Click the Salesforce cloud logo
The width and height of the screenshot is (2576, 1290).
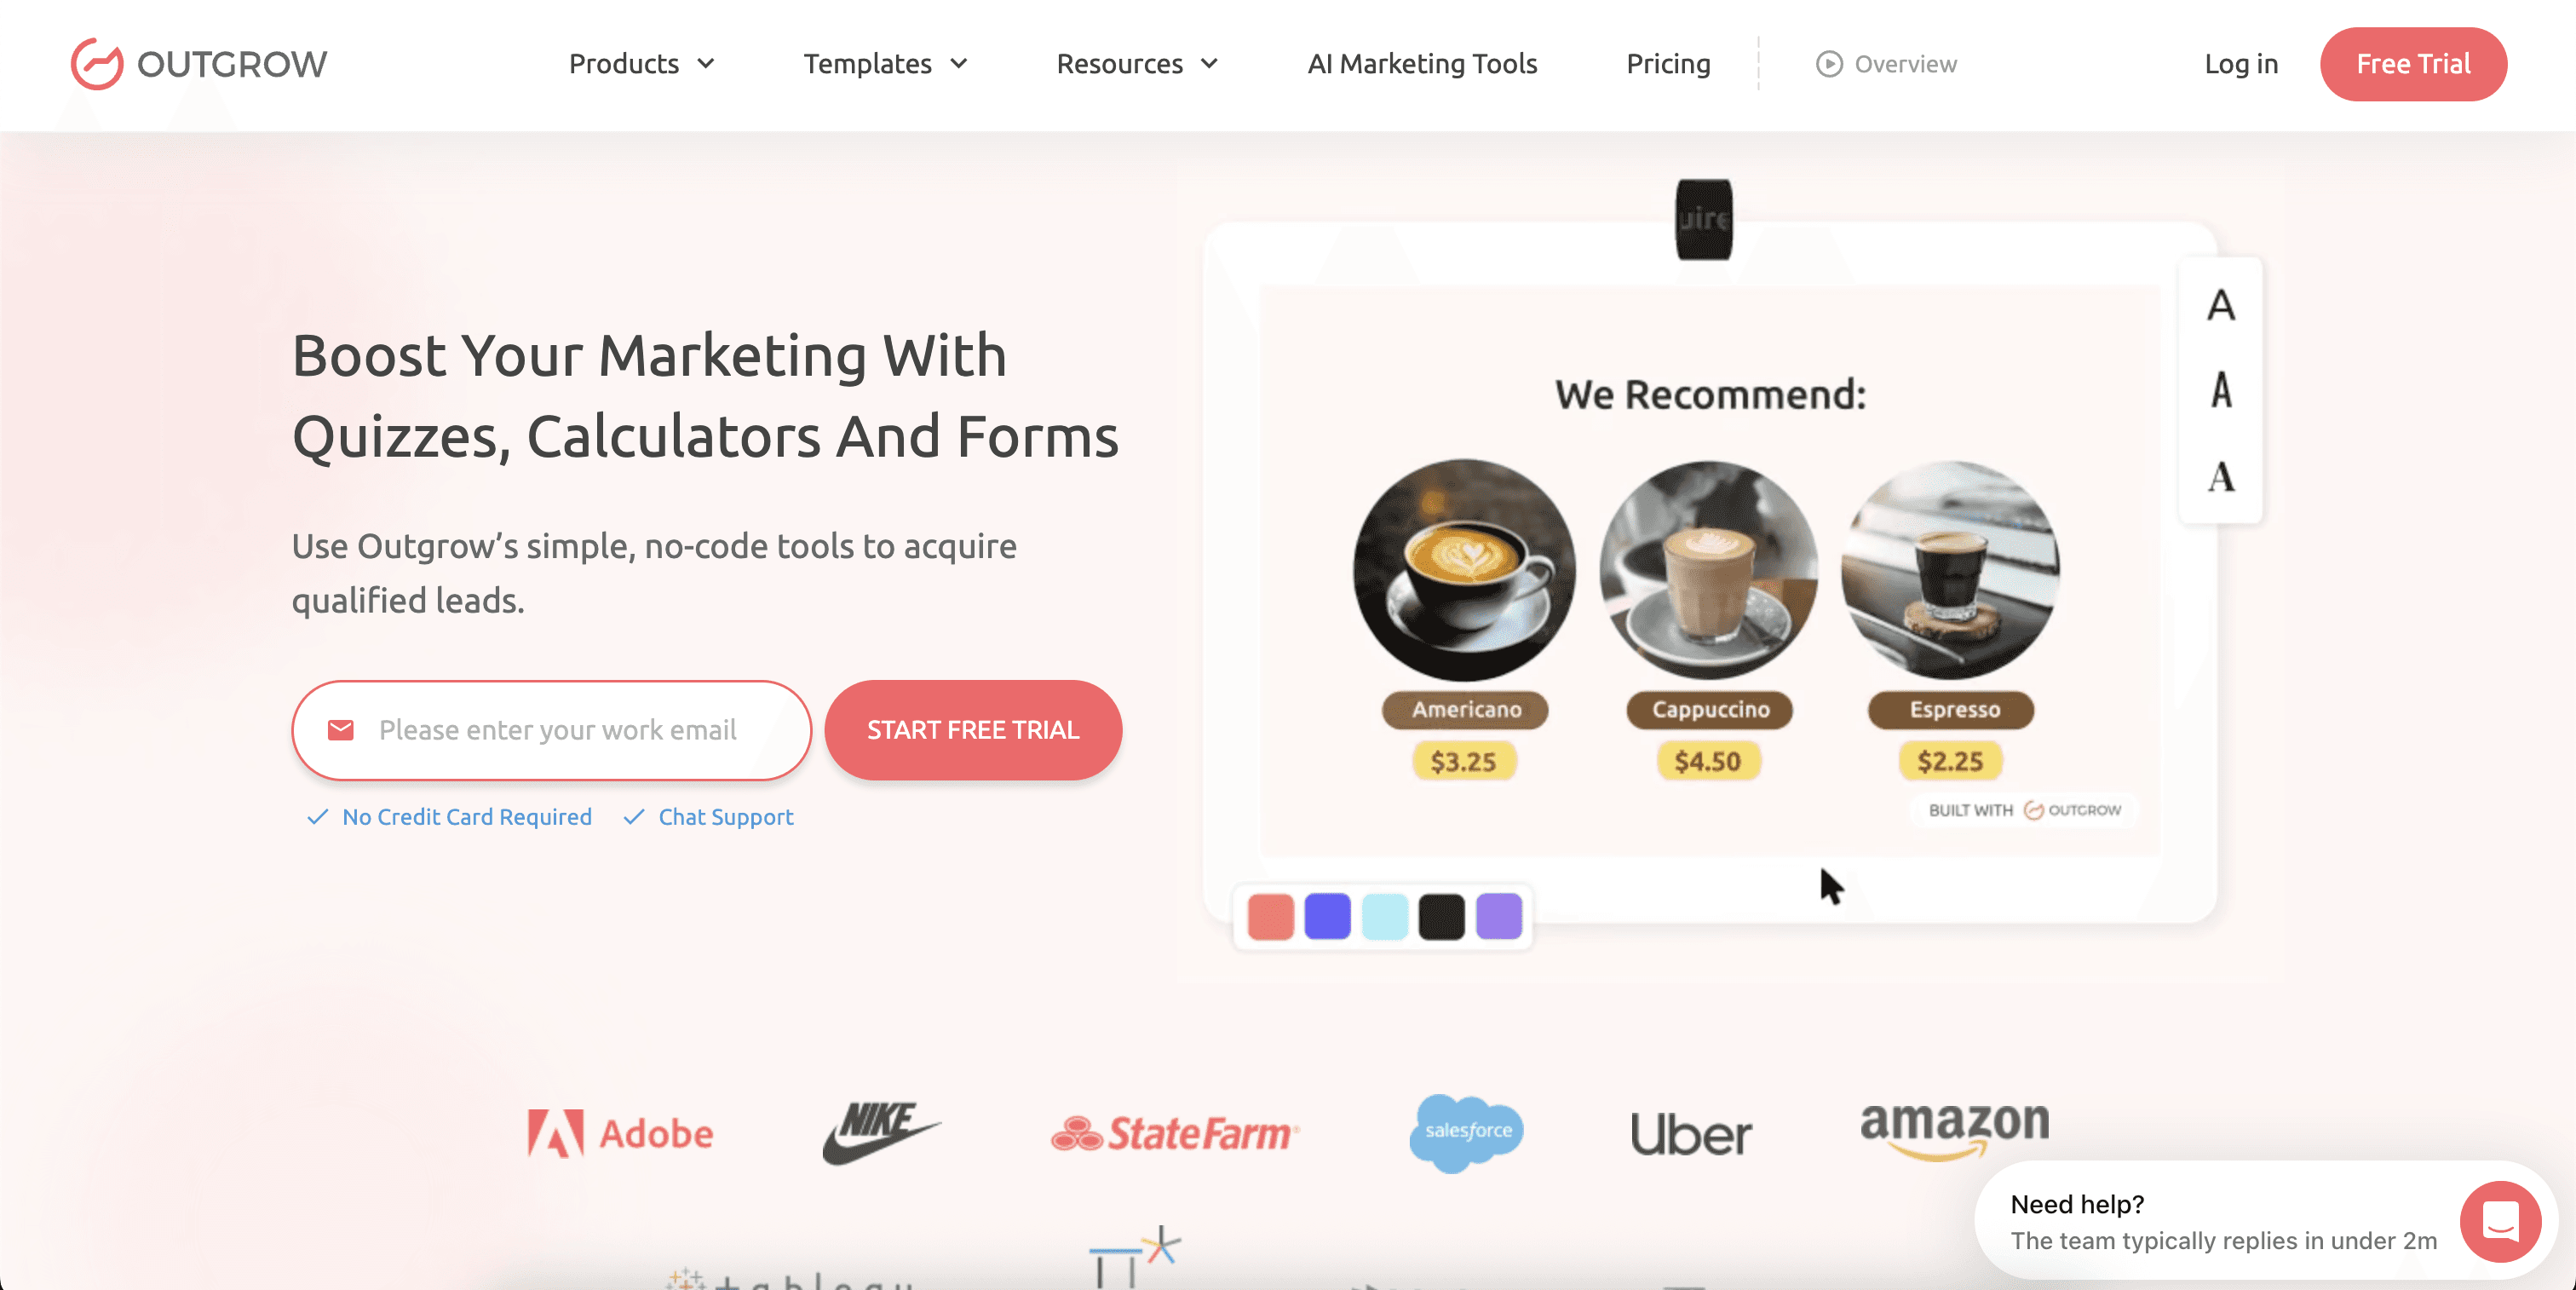coord(1467,1132)
